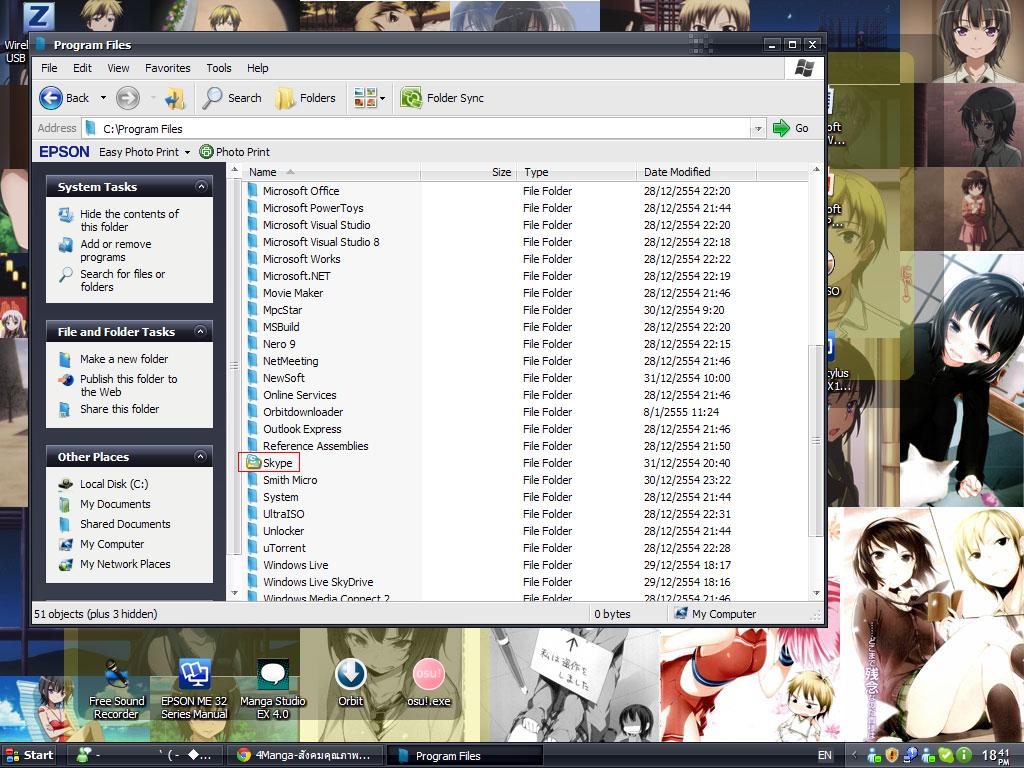Select the Microsoft Visual Studio 8 folder
Viewport: 1024px width, 768px height.
pos(321,242)
